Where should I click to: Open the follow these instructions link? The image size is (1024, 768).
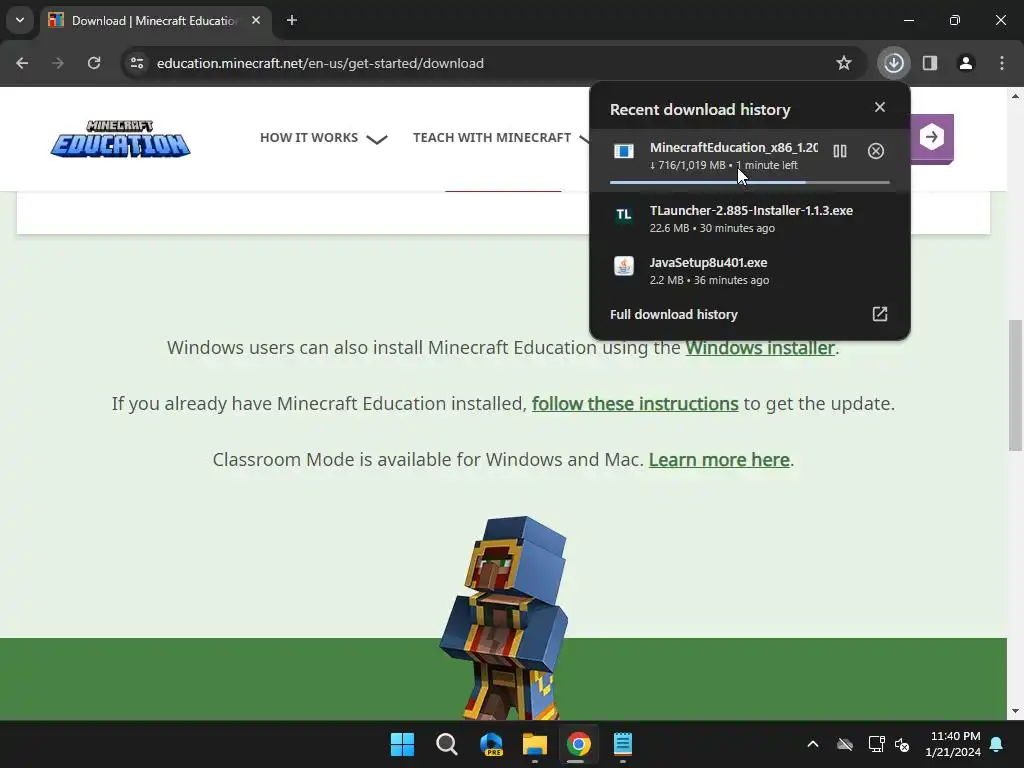click(x=635, y=404)
